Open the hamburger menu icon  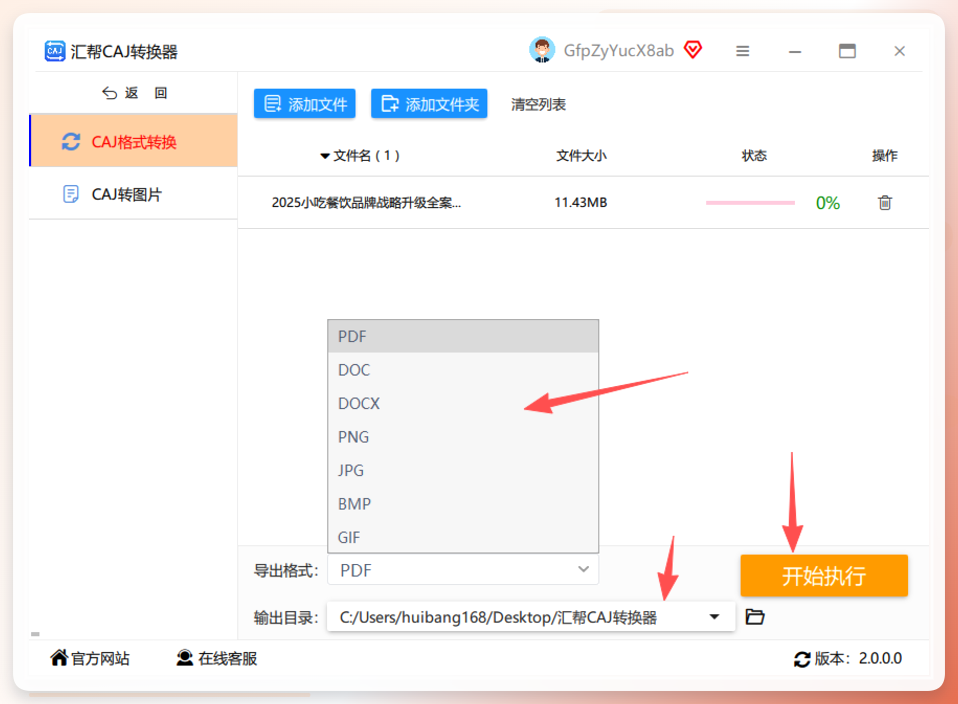click(742, 51)
